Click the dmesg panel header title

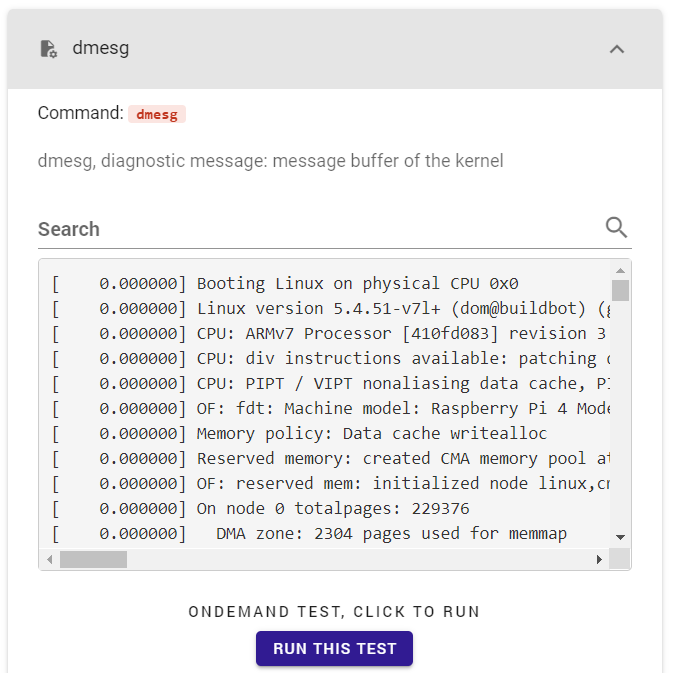(100, 48)
